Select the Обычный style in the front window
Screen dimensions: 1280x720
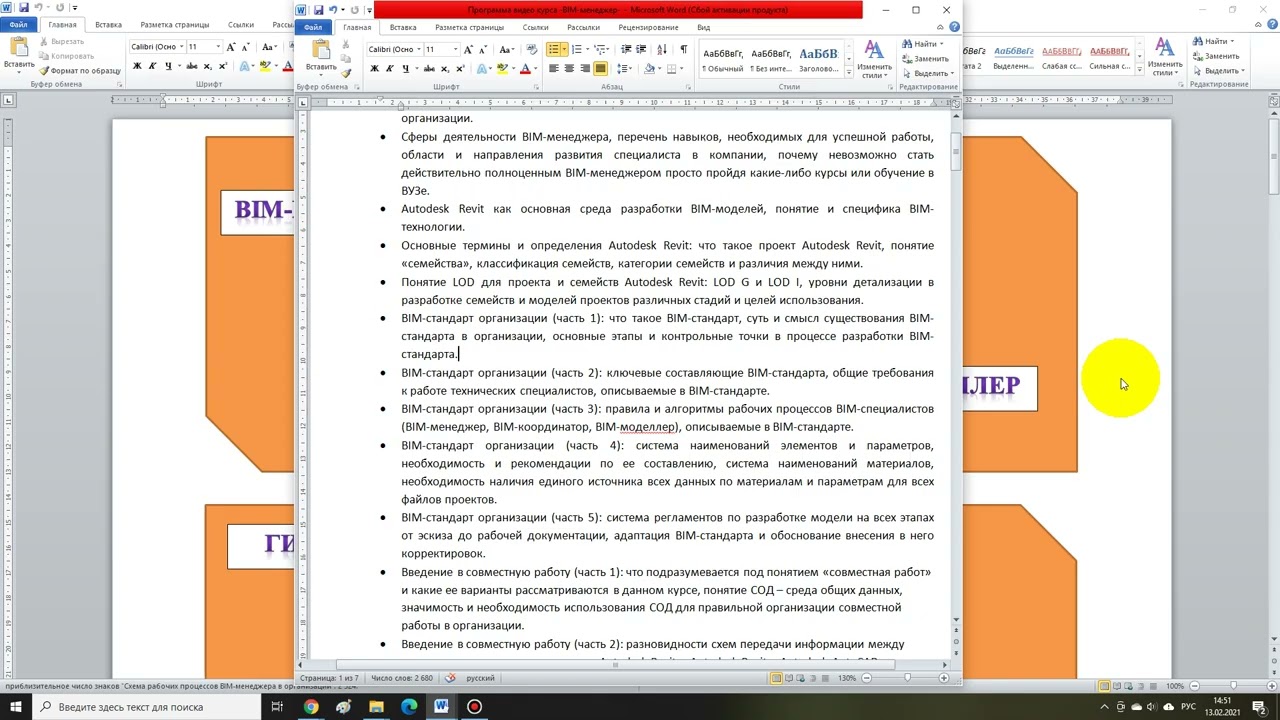pyautogui.click(x=723, y=60)
